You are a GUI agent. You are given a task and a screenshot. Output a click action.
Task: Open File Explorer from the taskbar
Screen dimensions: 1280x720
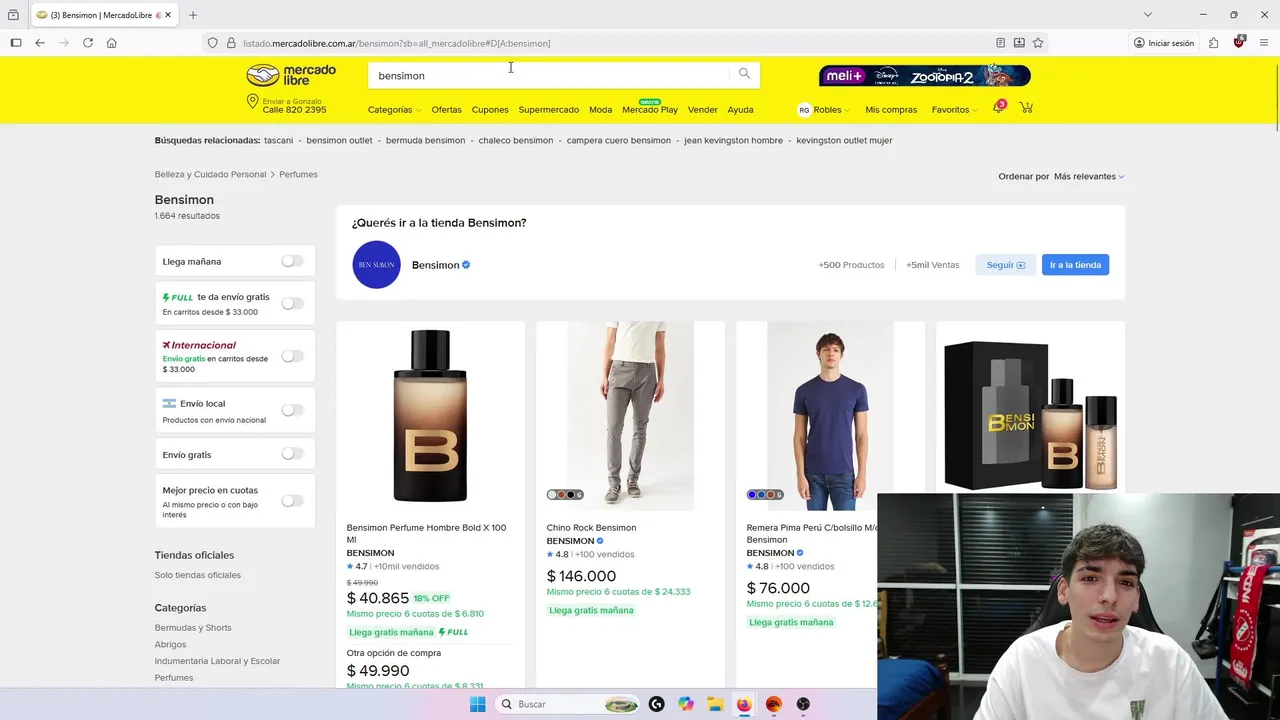[x=715, y=704]
